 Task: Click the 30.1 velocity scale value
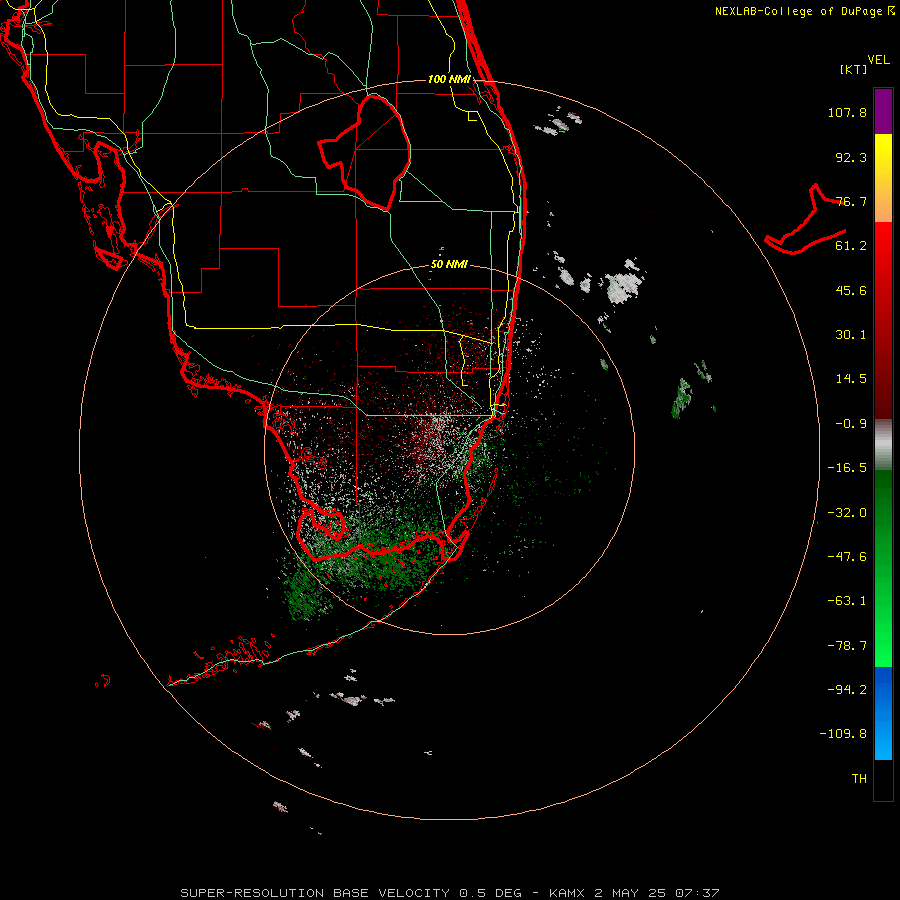(x=851, y=335)
